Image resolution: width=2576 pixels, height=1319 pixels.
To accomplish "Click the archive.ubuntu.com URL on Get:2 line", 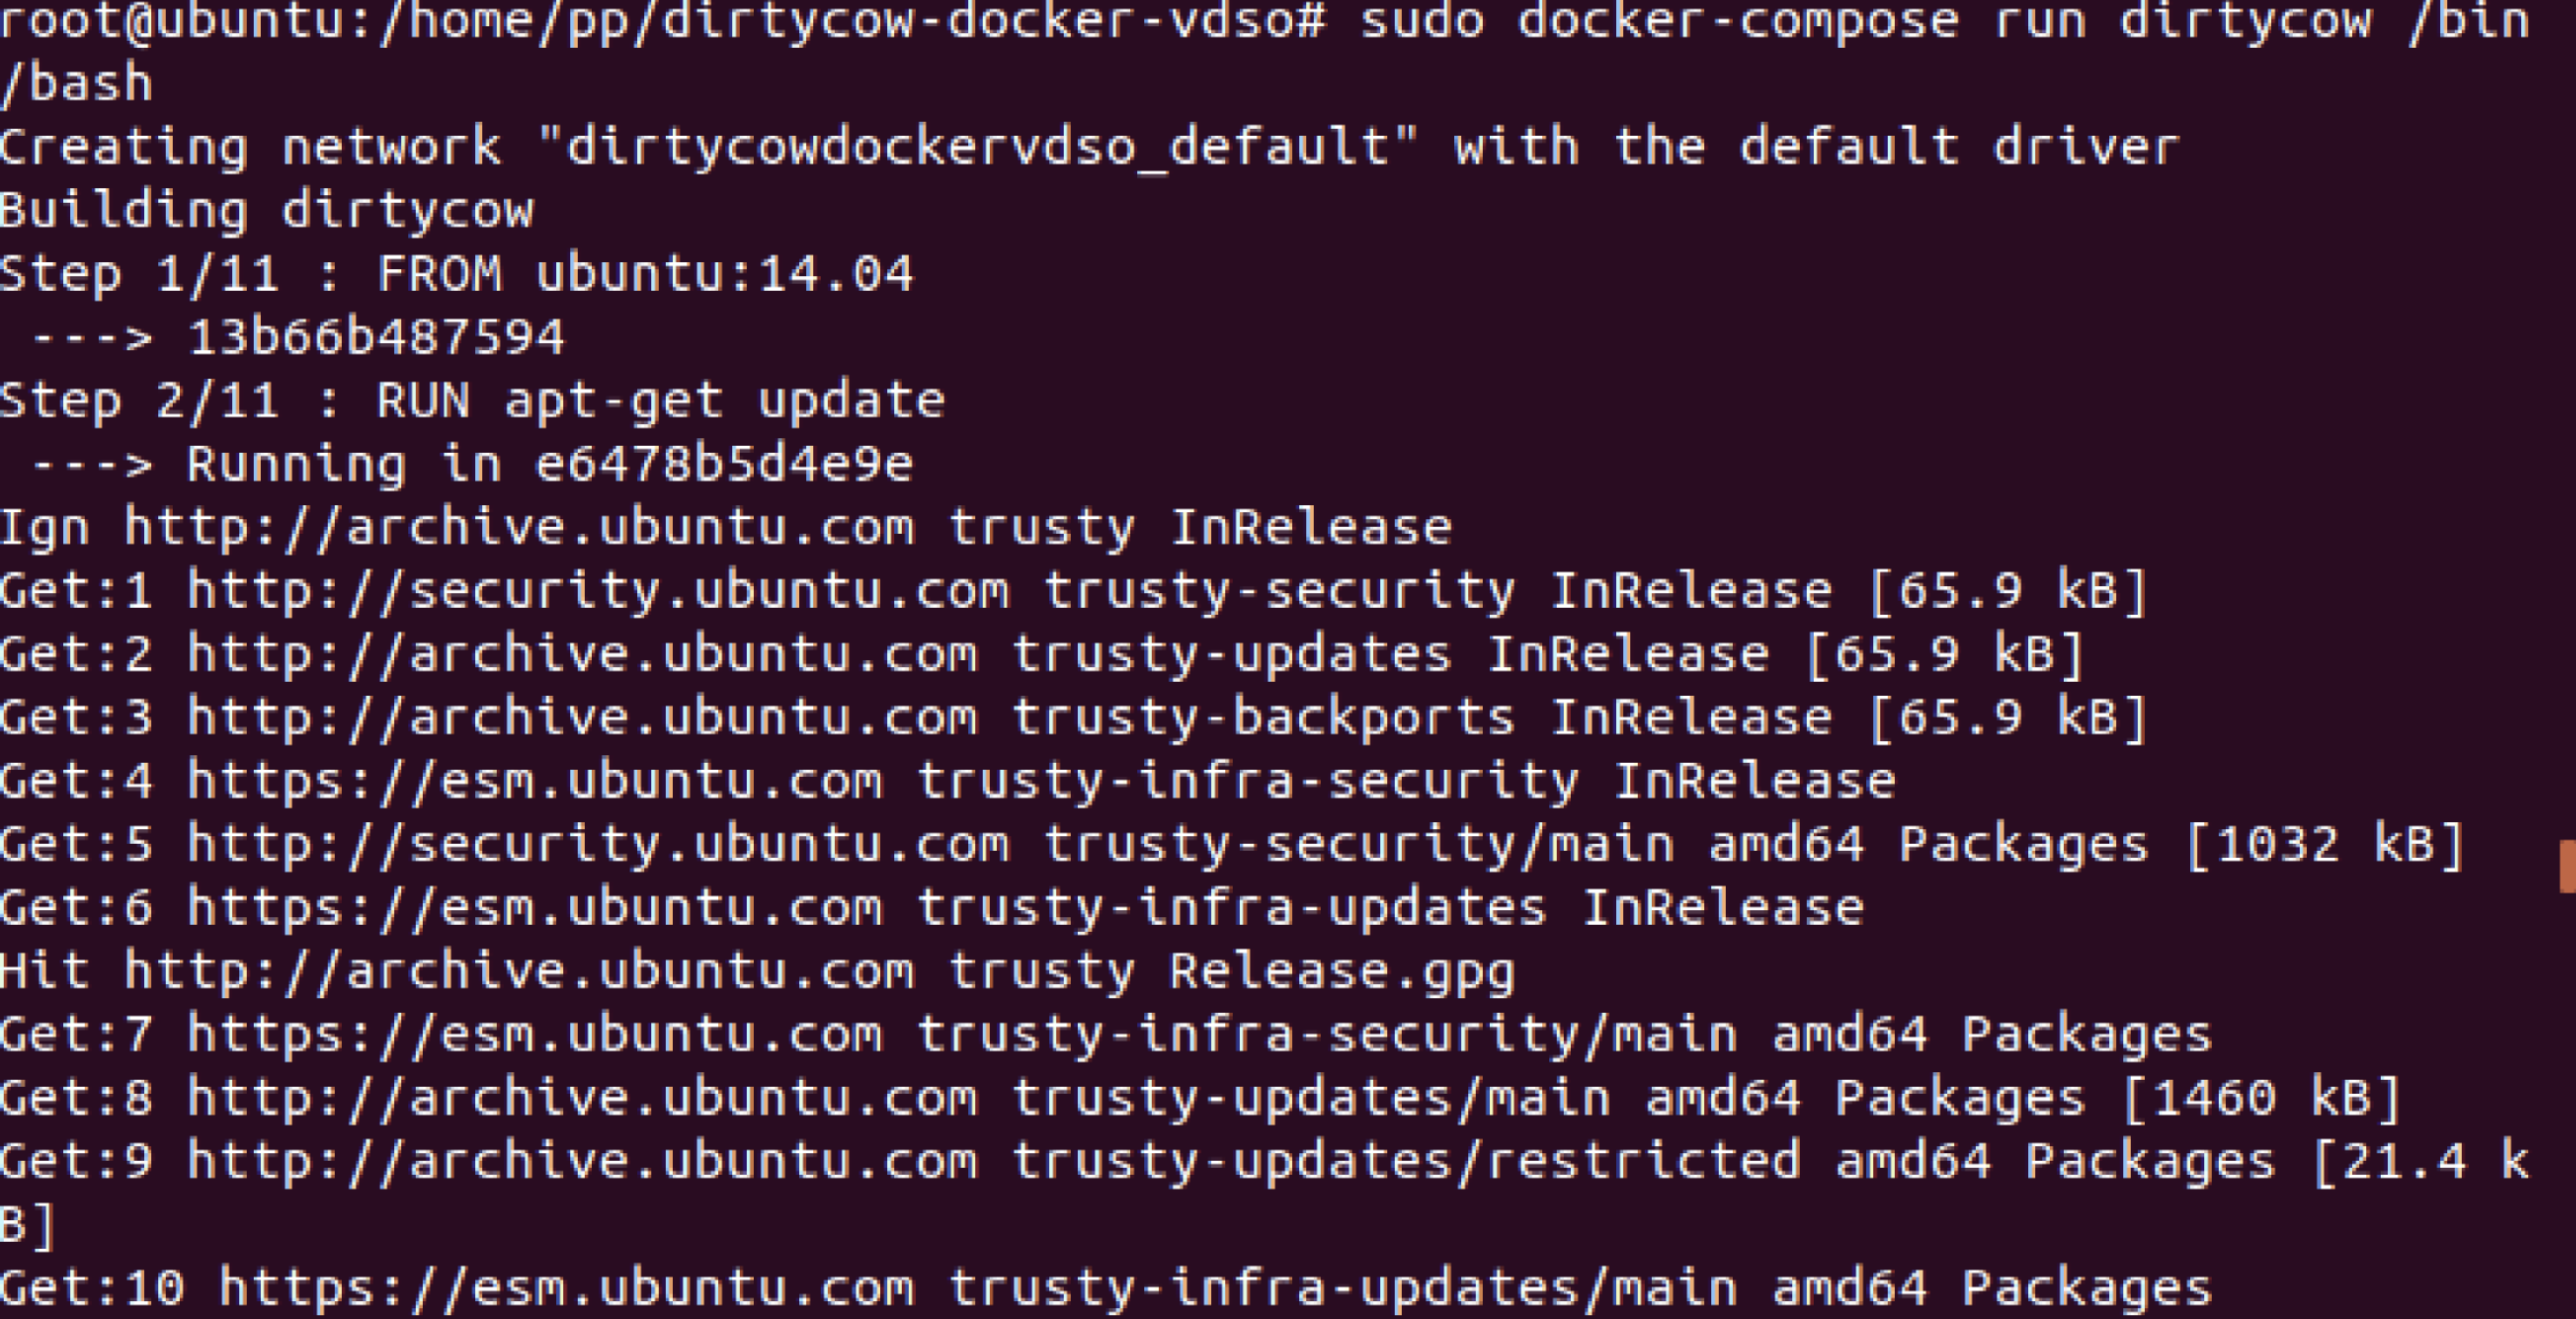I will (x=583, y=655).
